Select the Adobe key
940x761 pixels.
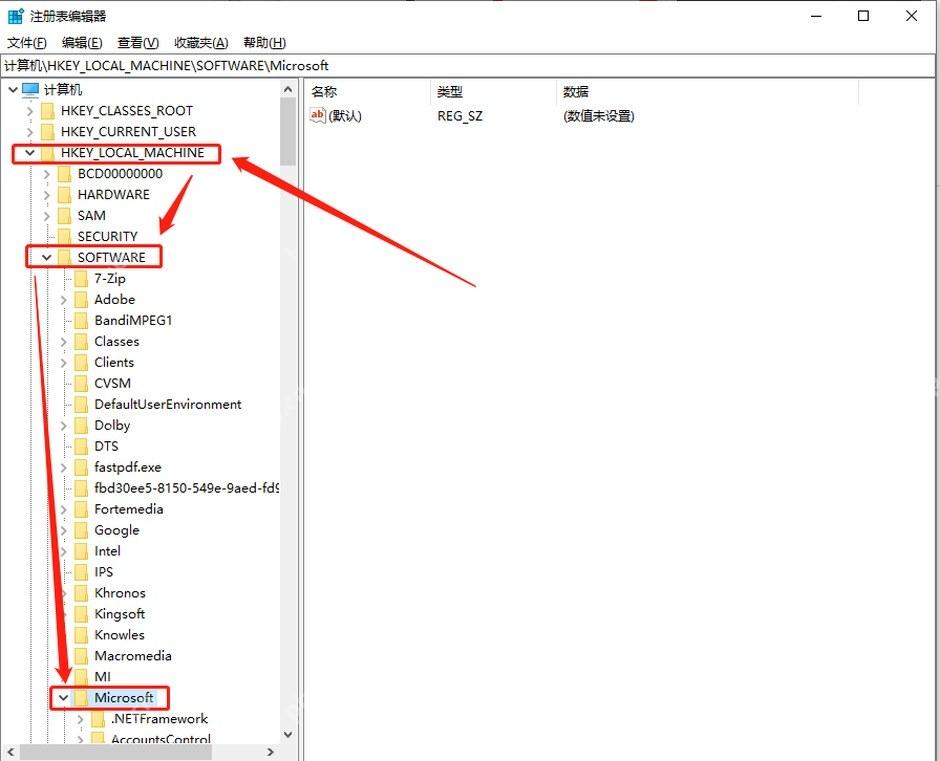click(x=115, y=299)
